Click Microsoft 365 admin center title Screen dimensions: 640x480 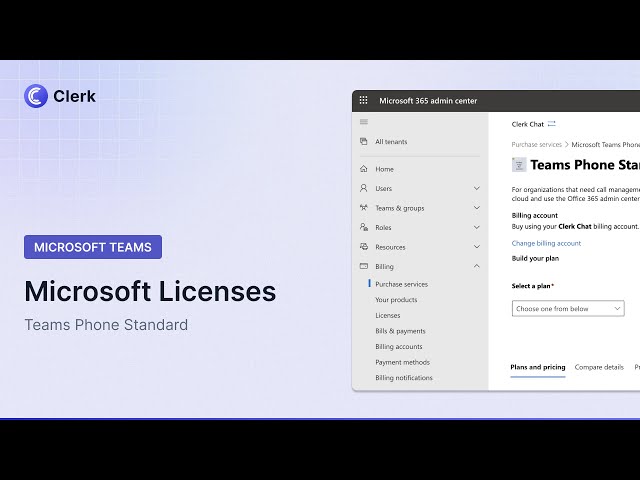[428, 101]
